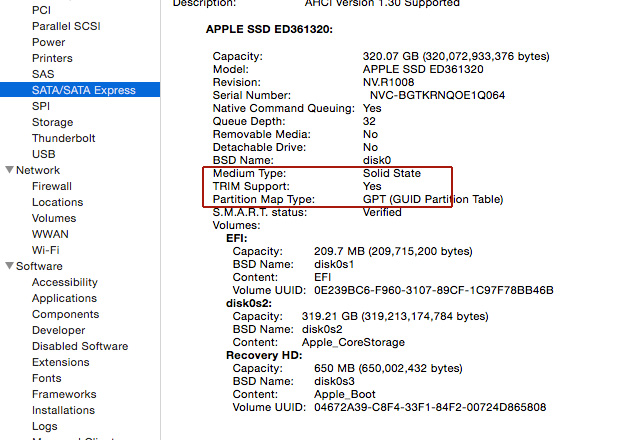Click the BSD Name value disk0
Image resolution: width=634 pixels, height=440 pixels.
pos(377,160)
